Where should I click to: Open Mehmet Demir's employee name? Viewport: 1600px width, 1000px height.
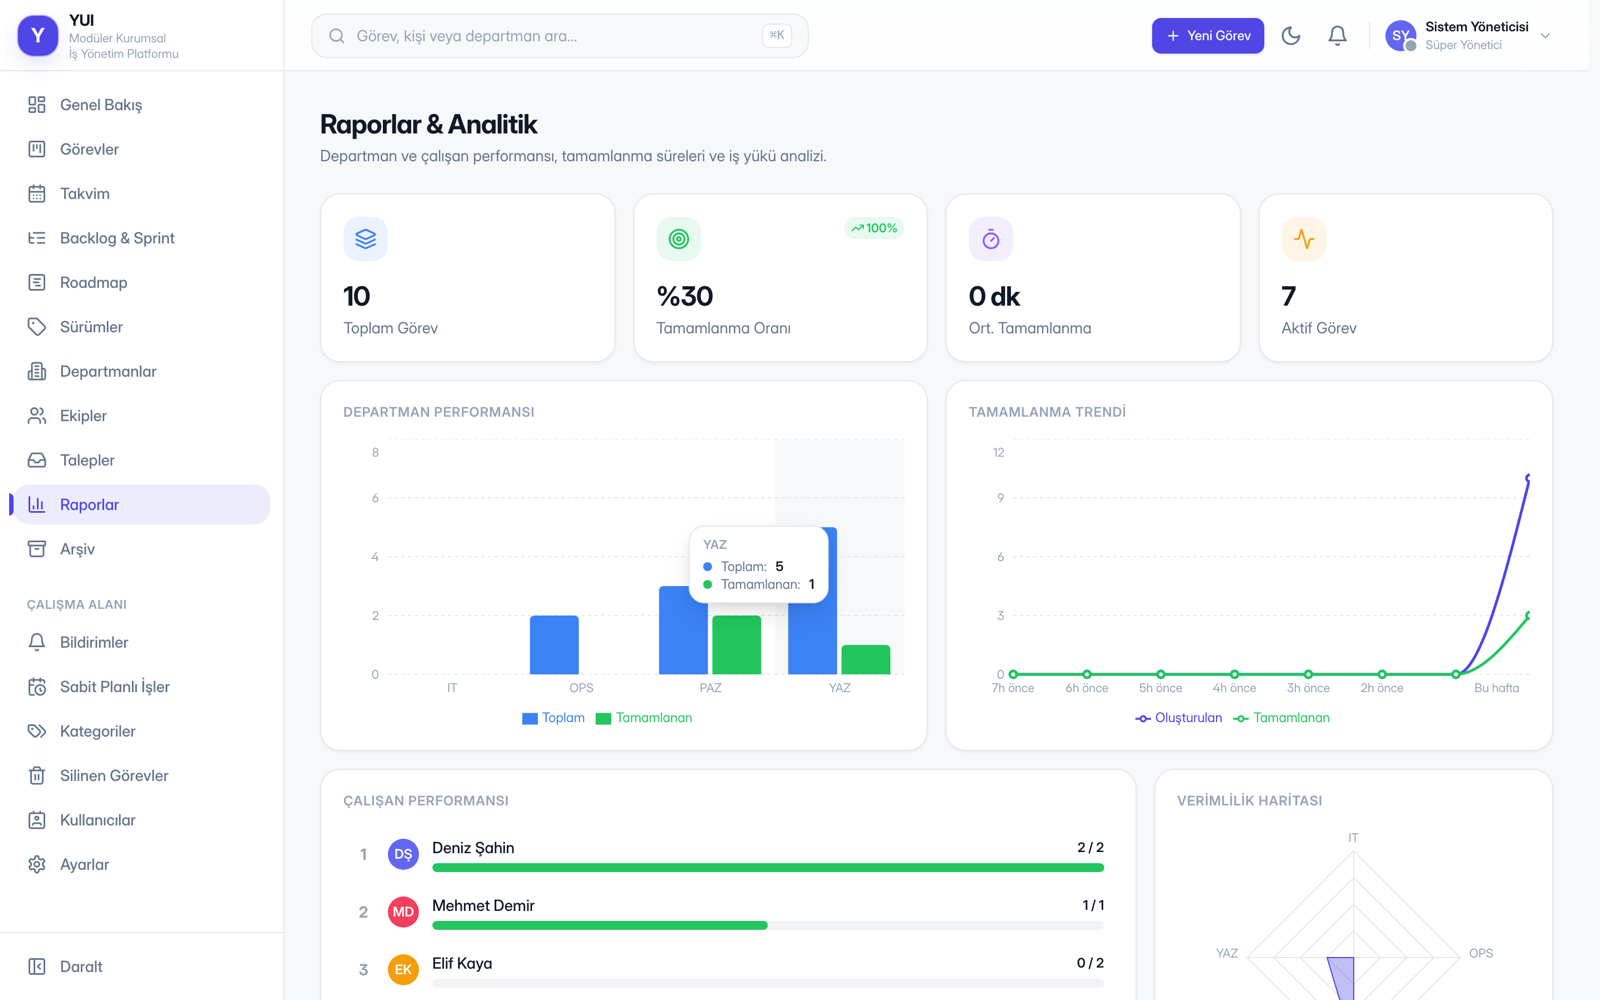tap(483, 906)
